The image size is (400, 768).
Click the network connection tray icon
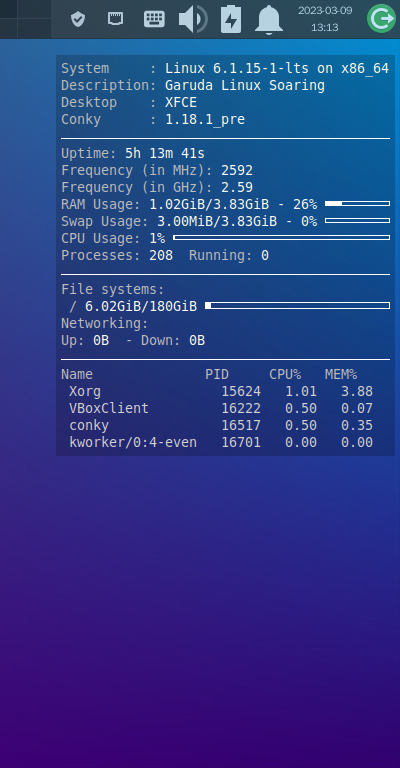click(116, 19)
